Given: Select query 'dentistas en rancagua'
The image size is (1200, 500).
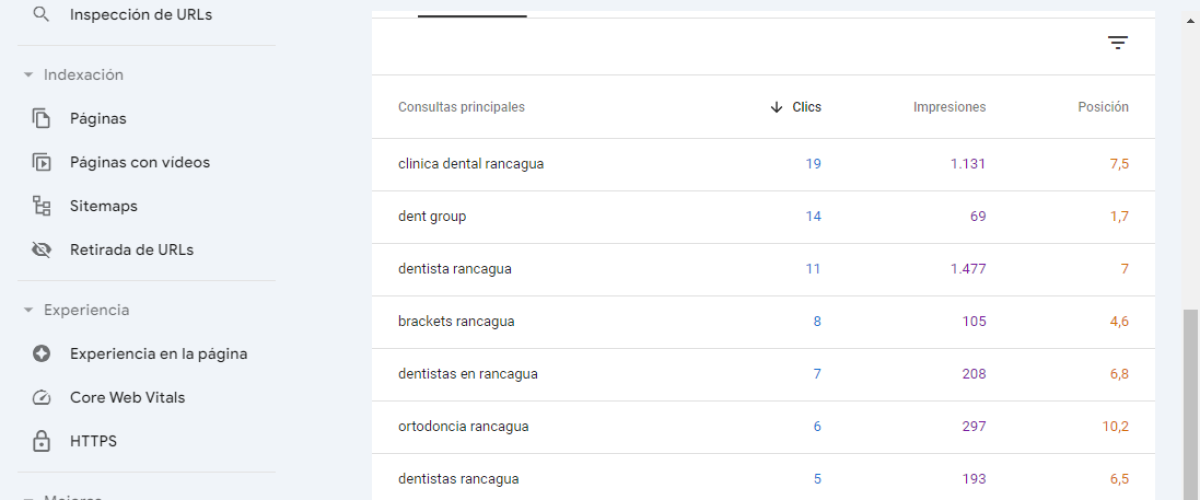Looking at the screenshot, I should click(x=468, y=374).
